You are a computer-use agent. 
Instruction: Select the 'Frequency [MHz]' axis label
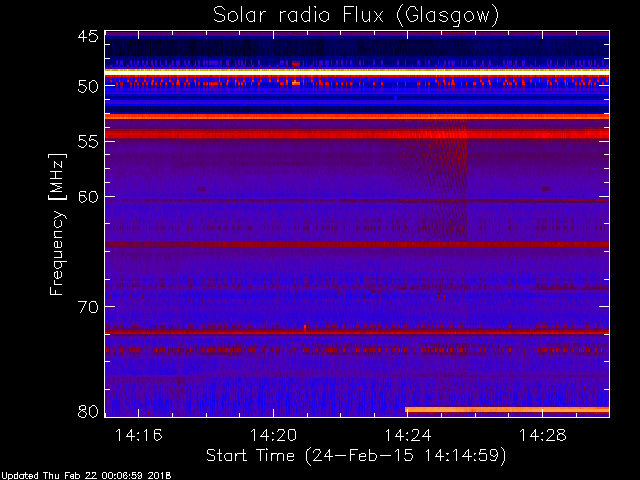[x=57, y=224]
